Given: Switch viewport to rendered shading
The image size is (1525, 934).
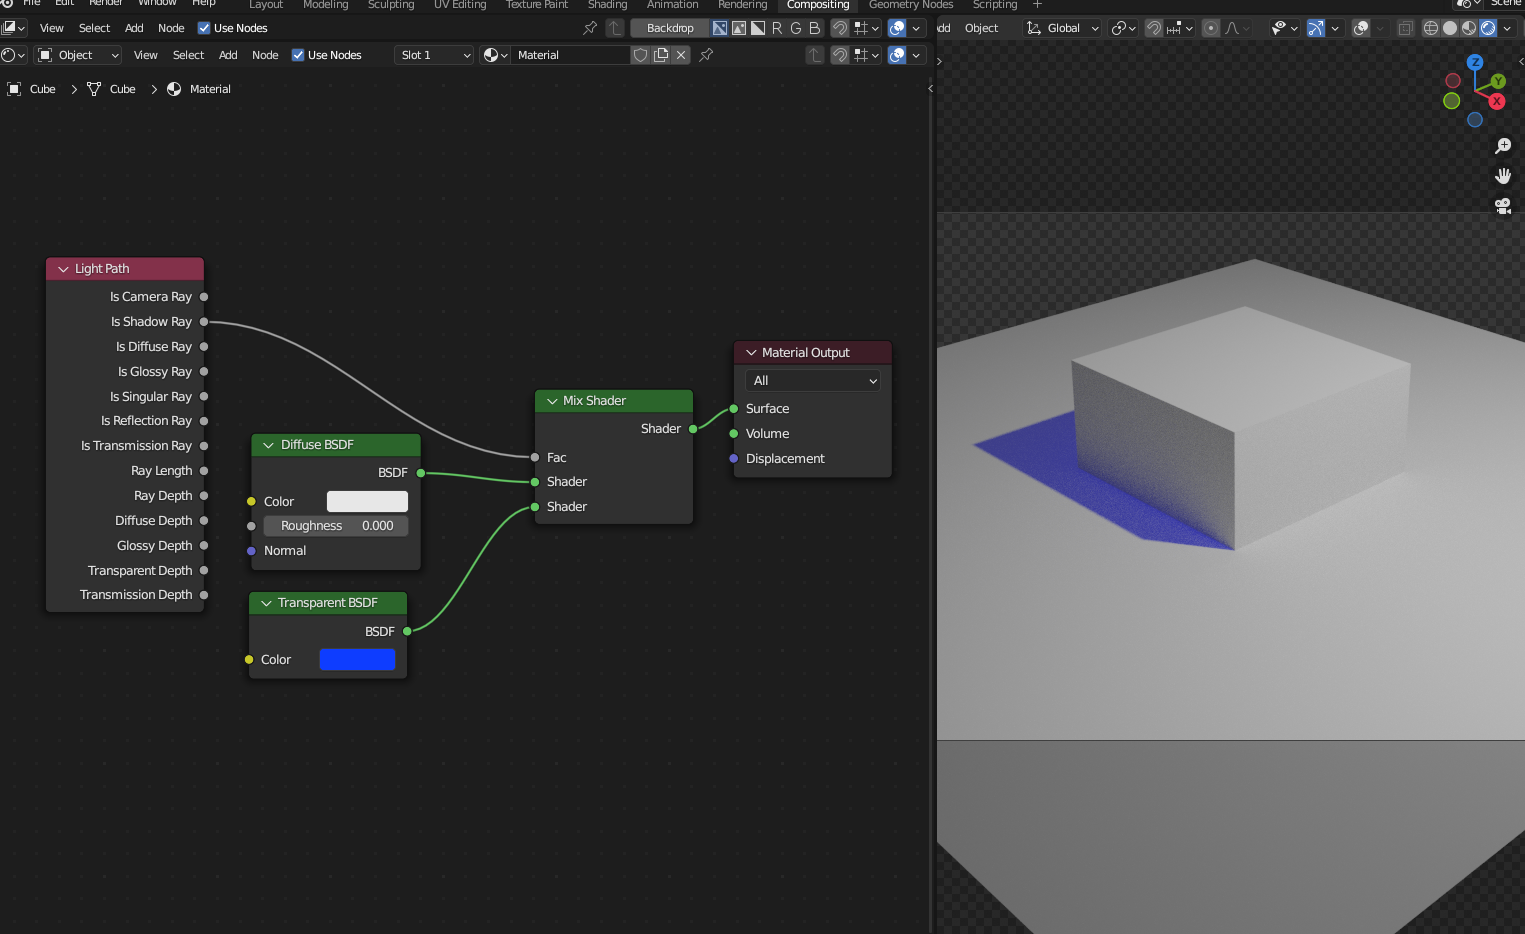Looking at the screenshot, I should pos(1488,28).
